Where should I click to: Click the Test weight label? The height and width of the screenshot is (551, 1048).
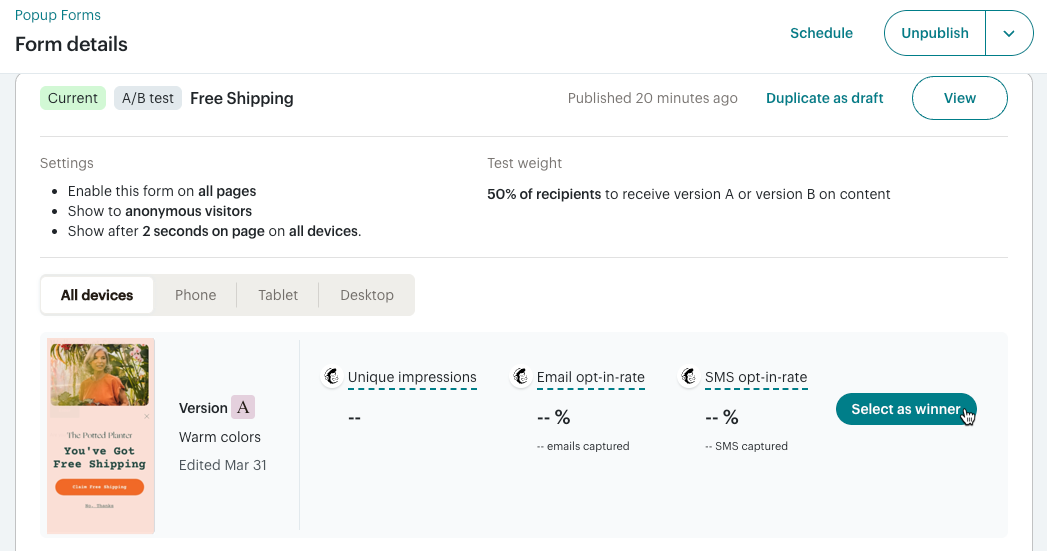(x=525, y=163)
